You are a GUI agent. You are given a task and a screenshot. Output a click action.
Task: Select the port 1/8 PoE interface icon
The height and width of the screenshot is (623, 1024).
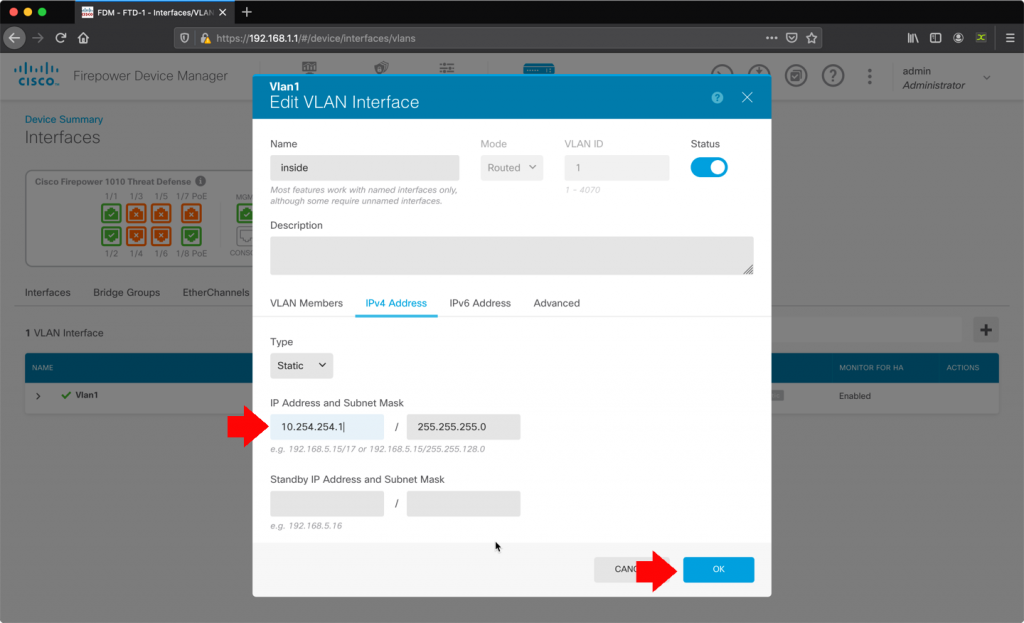point(192,237)
